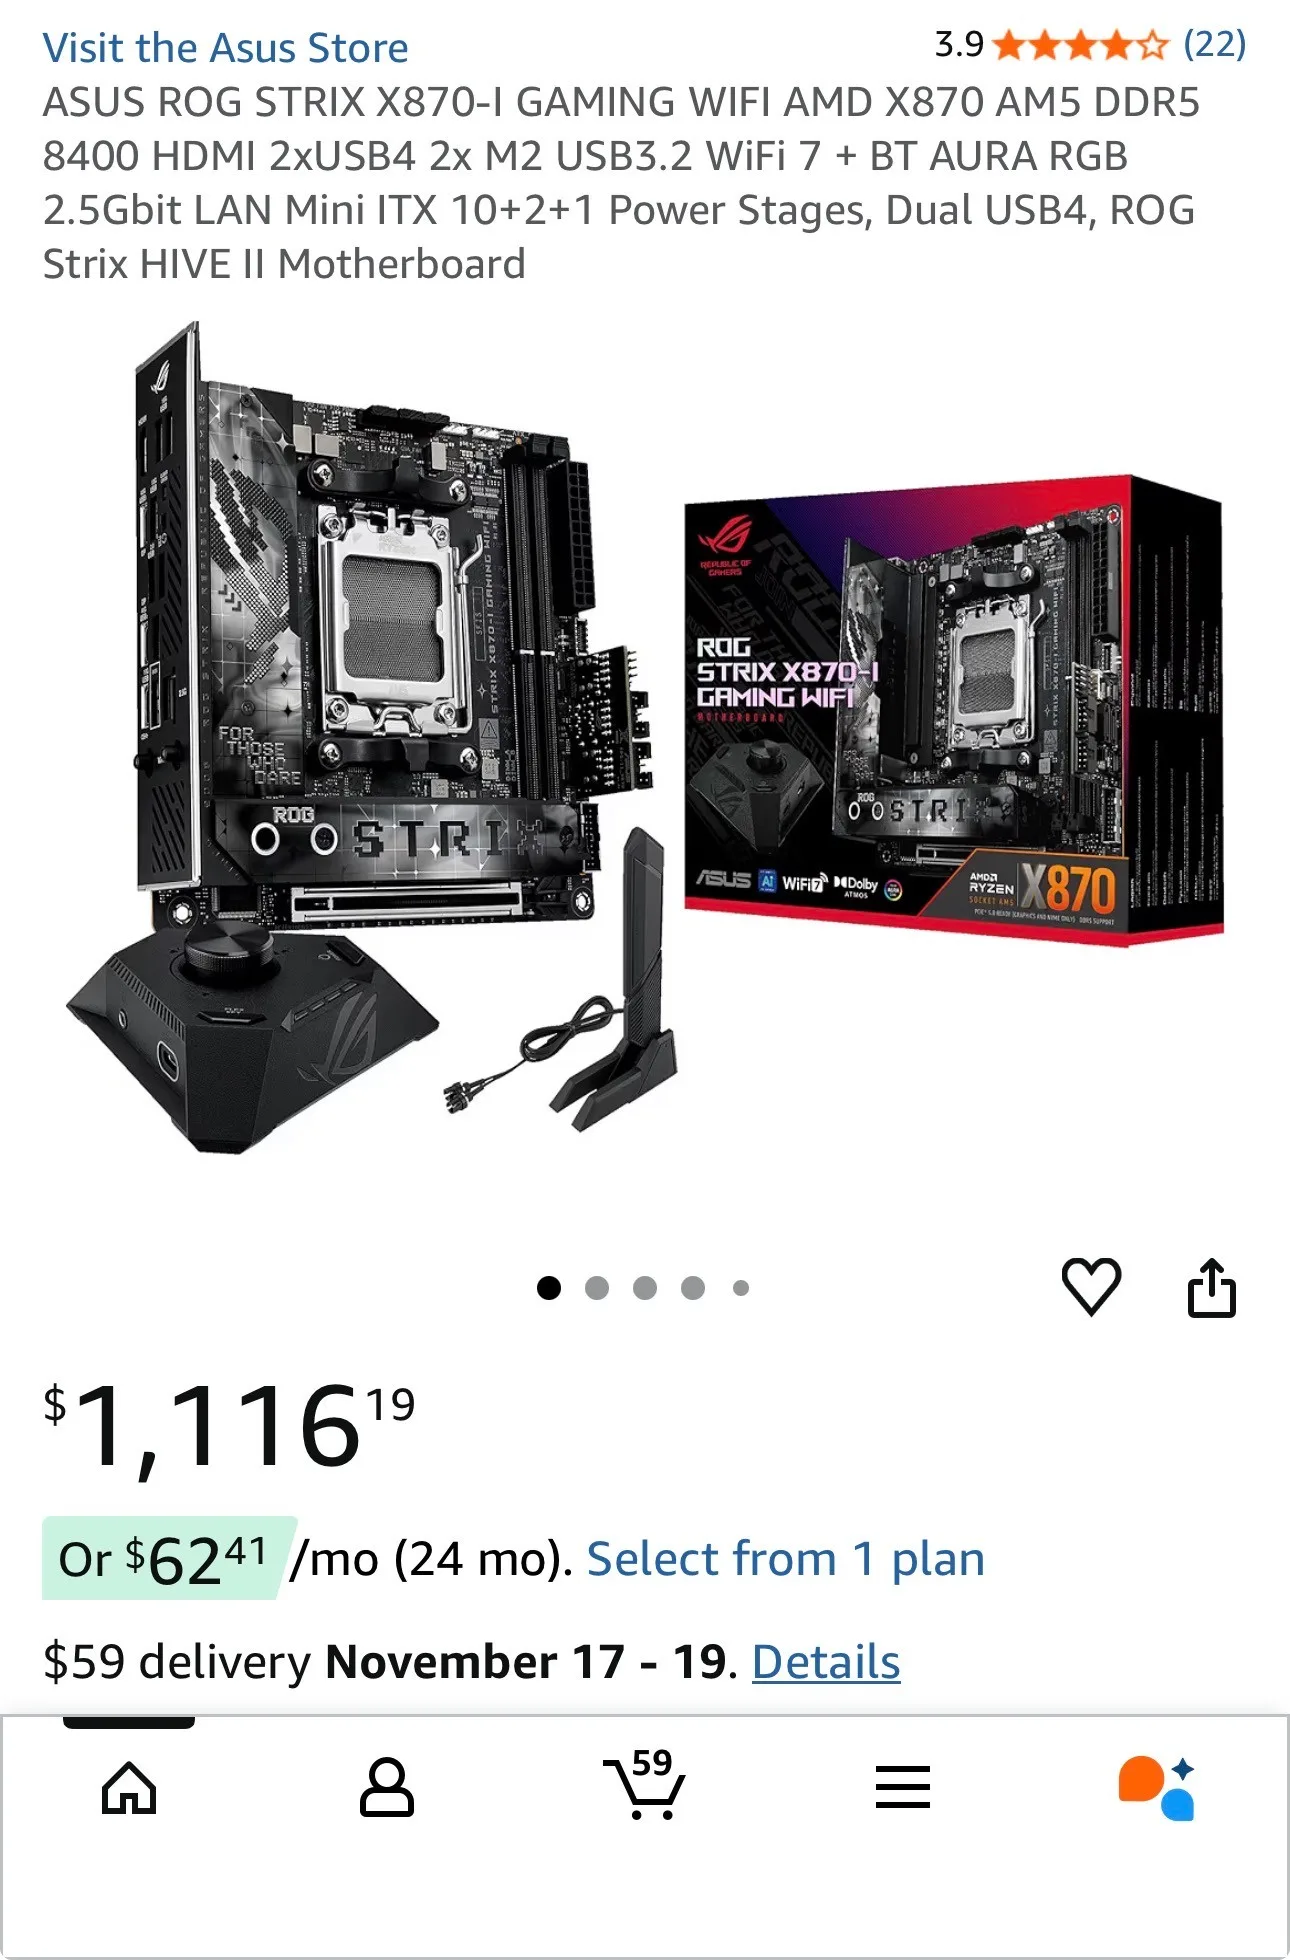Screen dimensions: 1290x1960
Task: Select the small fifth carousel dot
Action: pyautogui.click(x=741, y=1288)
